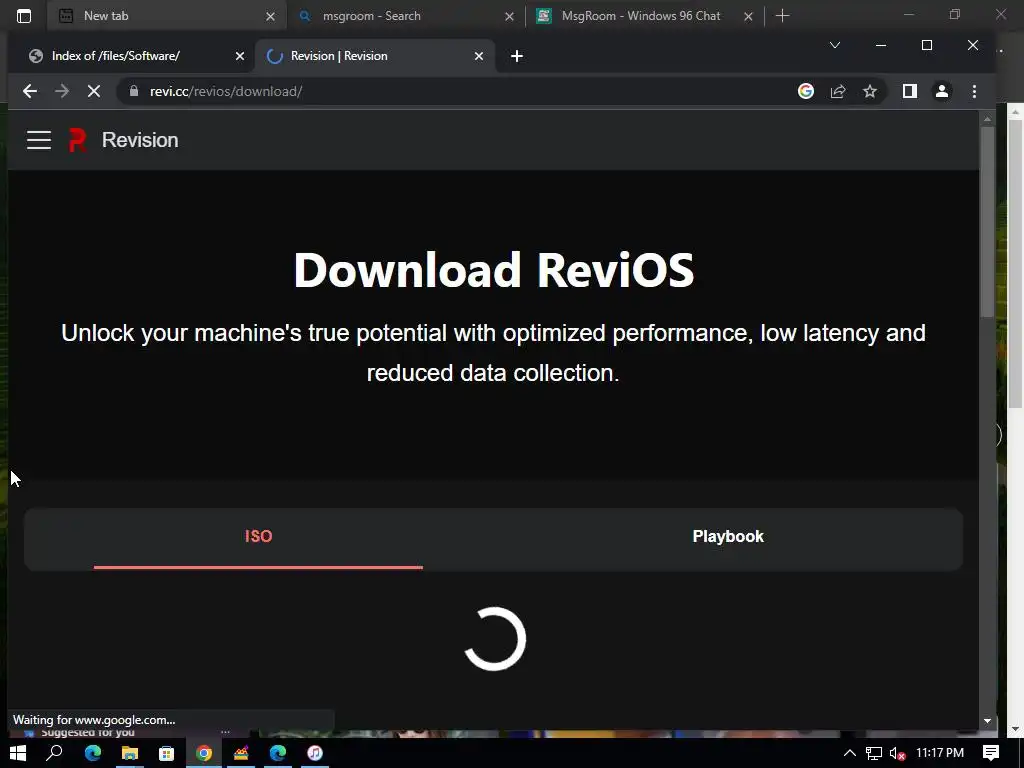
Task: Click the Chrome page scrollbar thumb
Action: pos(987,222)
